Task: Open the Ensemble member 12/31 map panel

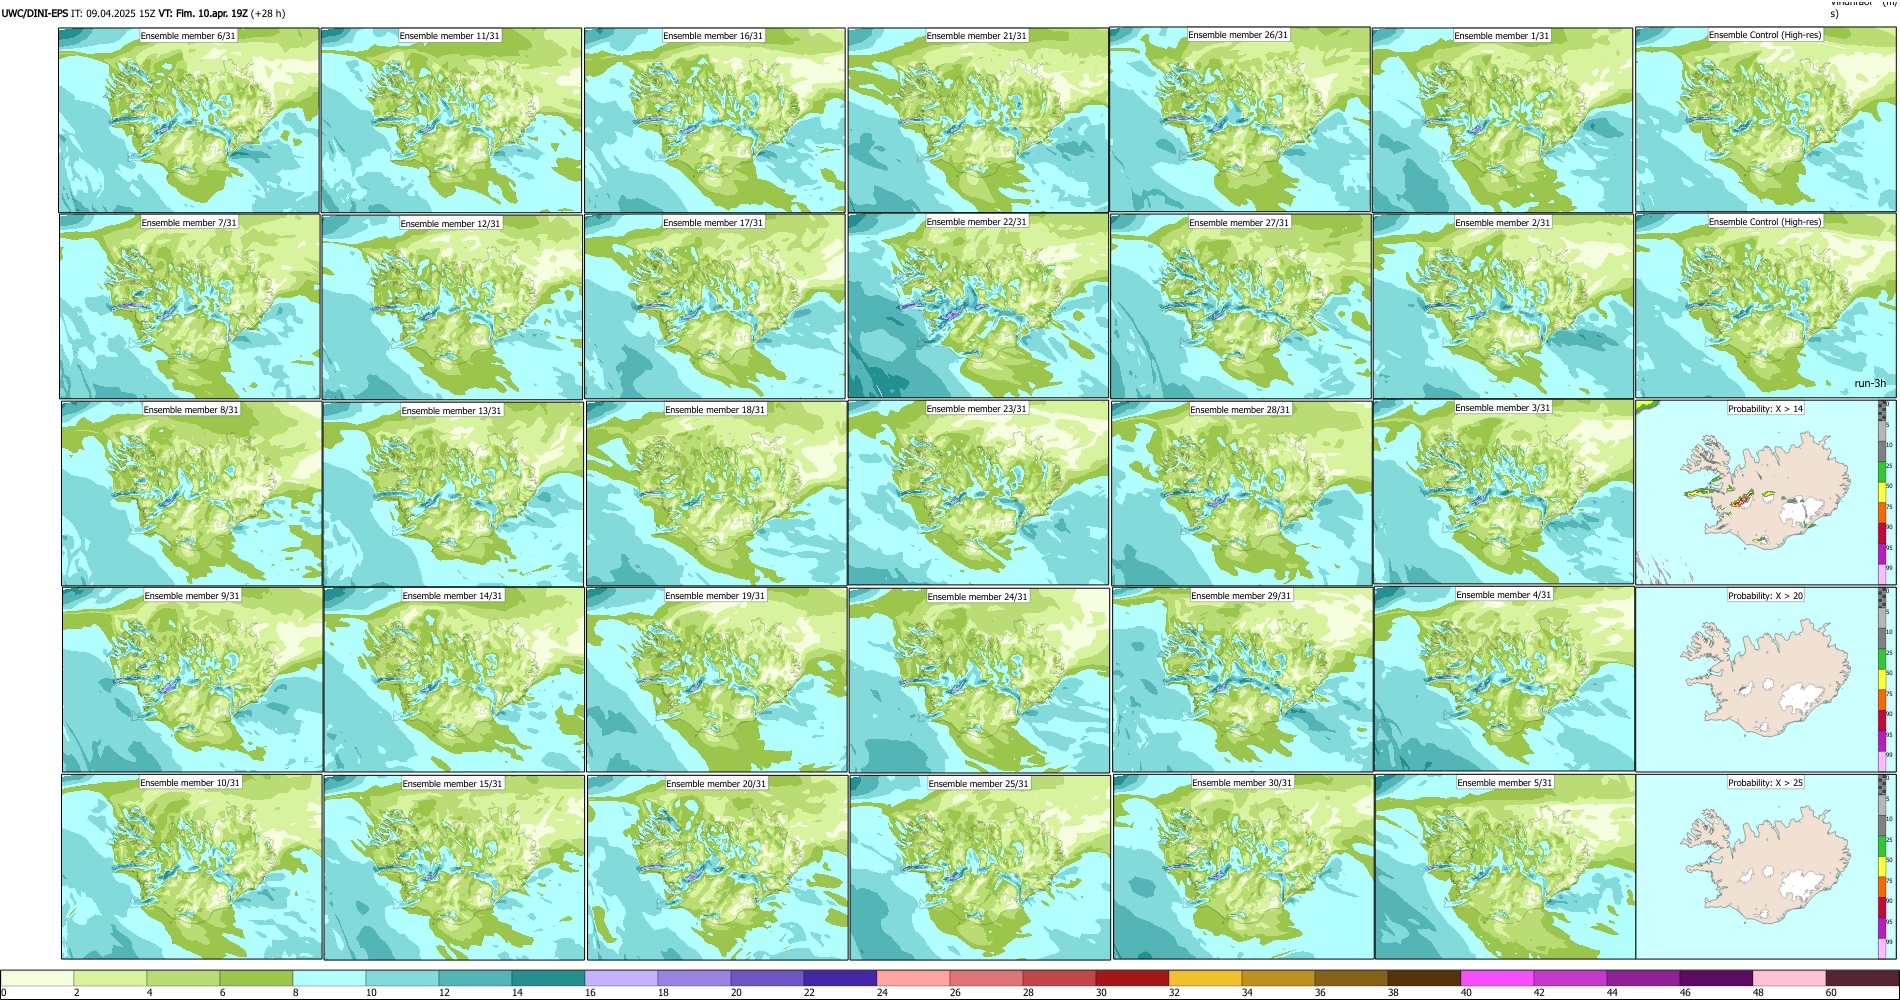Action: coord(452,307)
